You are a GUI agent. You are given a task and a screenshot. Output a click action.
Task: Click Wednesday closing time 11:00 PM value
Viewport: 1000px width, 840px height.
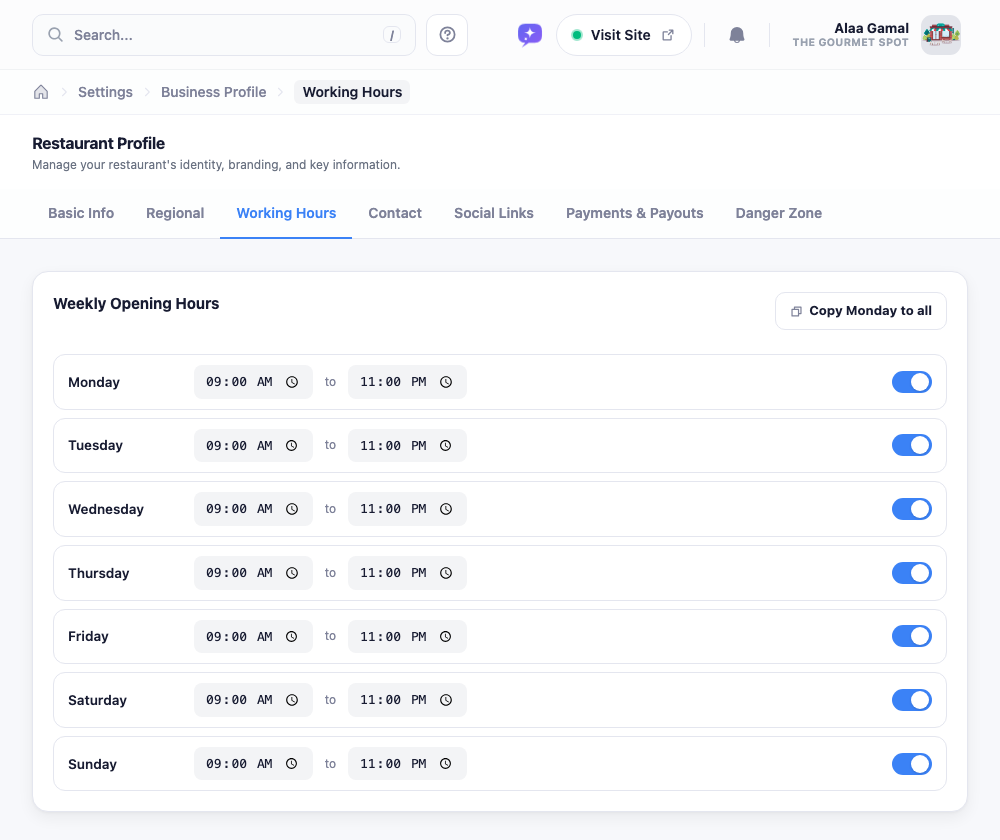[x=393, y=509]
